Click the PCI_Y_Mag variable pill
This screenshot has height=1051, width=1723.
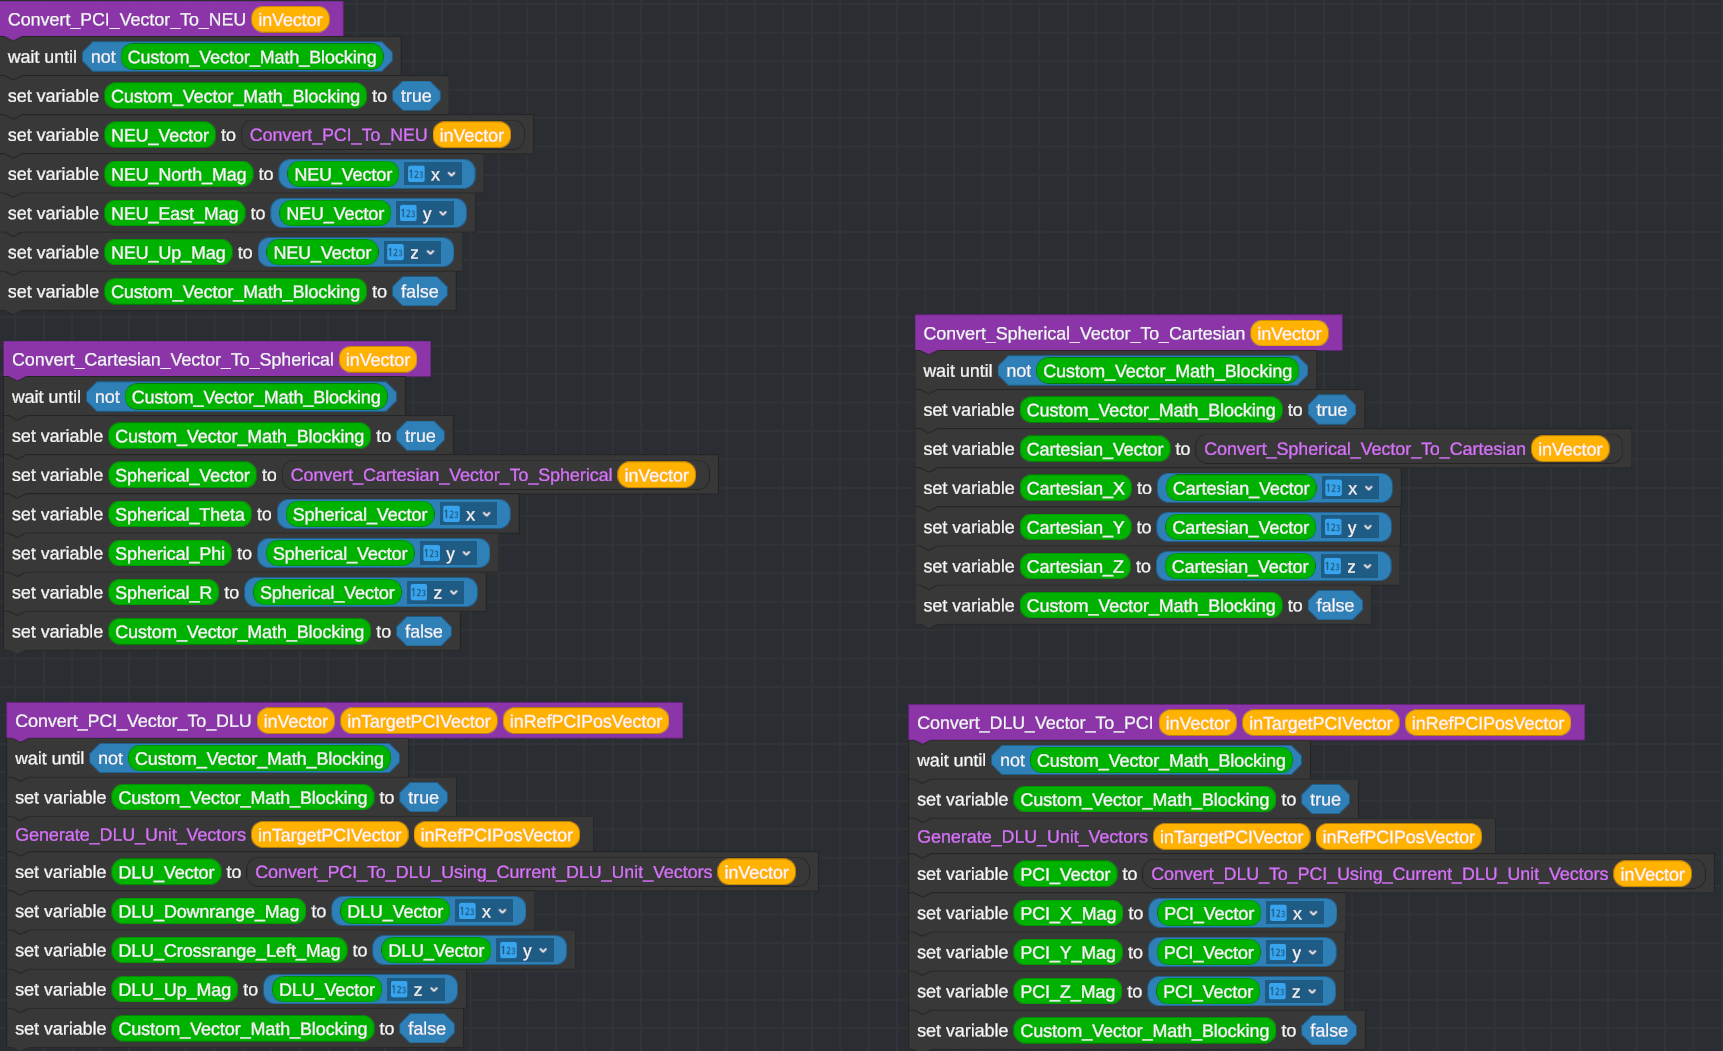(1068, 953)
